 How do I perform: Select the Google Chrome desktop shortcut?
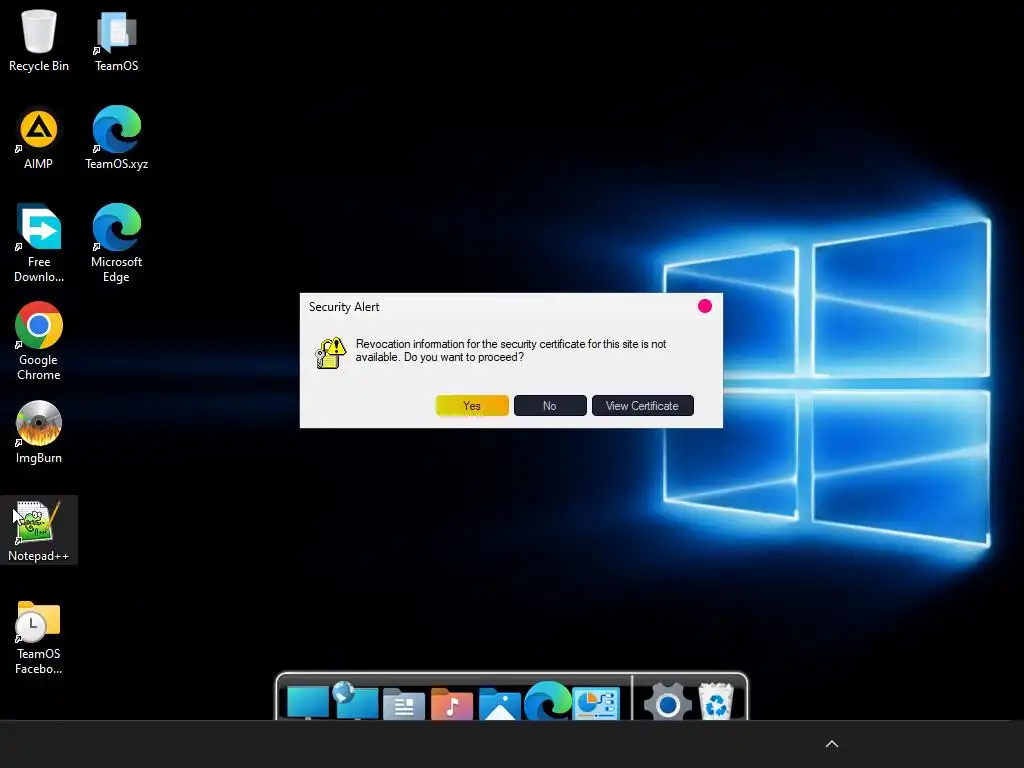point(39,342)
